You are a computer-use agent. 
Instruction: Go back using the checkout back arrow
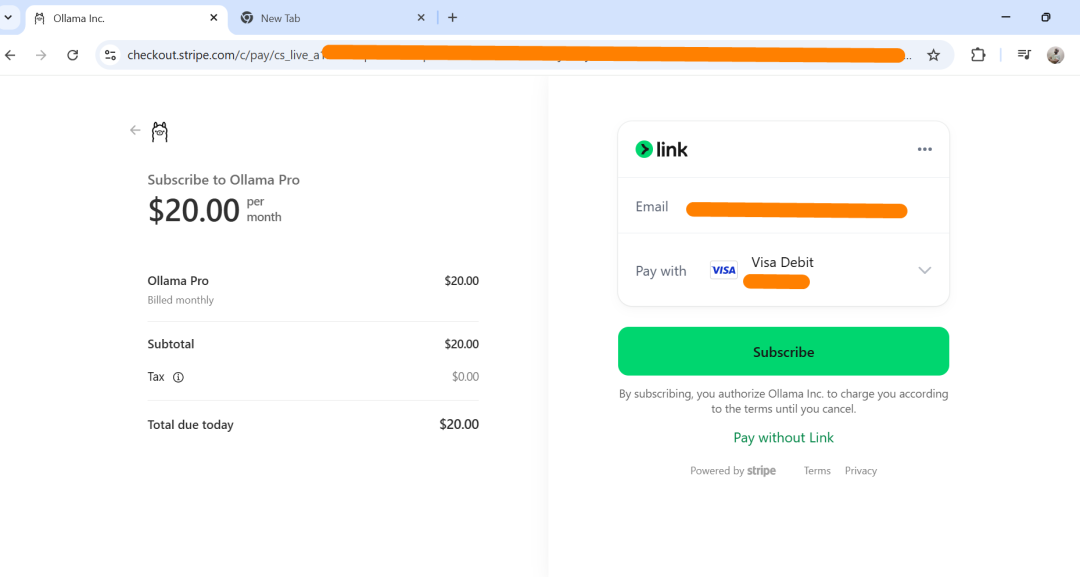pyautogui.click(x=135, y=130)
